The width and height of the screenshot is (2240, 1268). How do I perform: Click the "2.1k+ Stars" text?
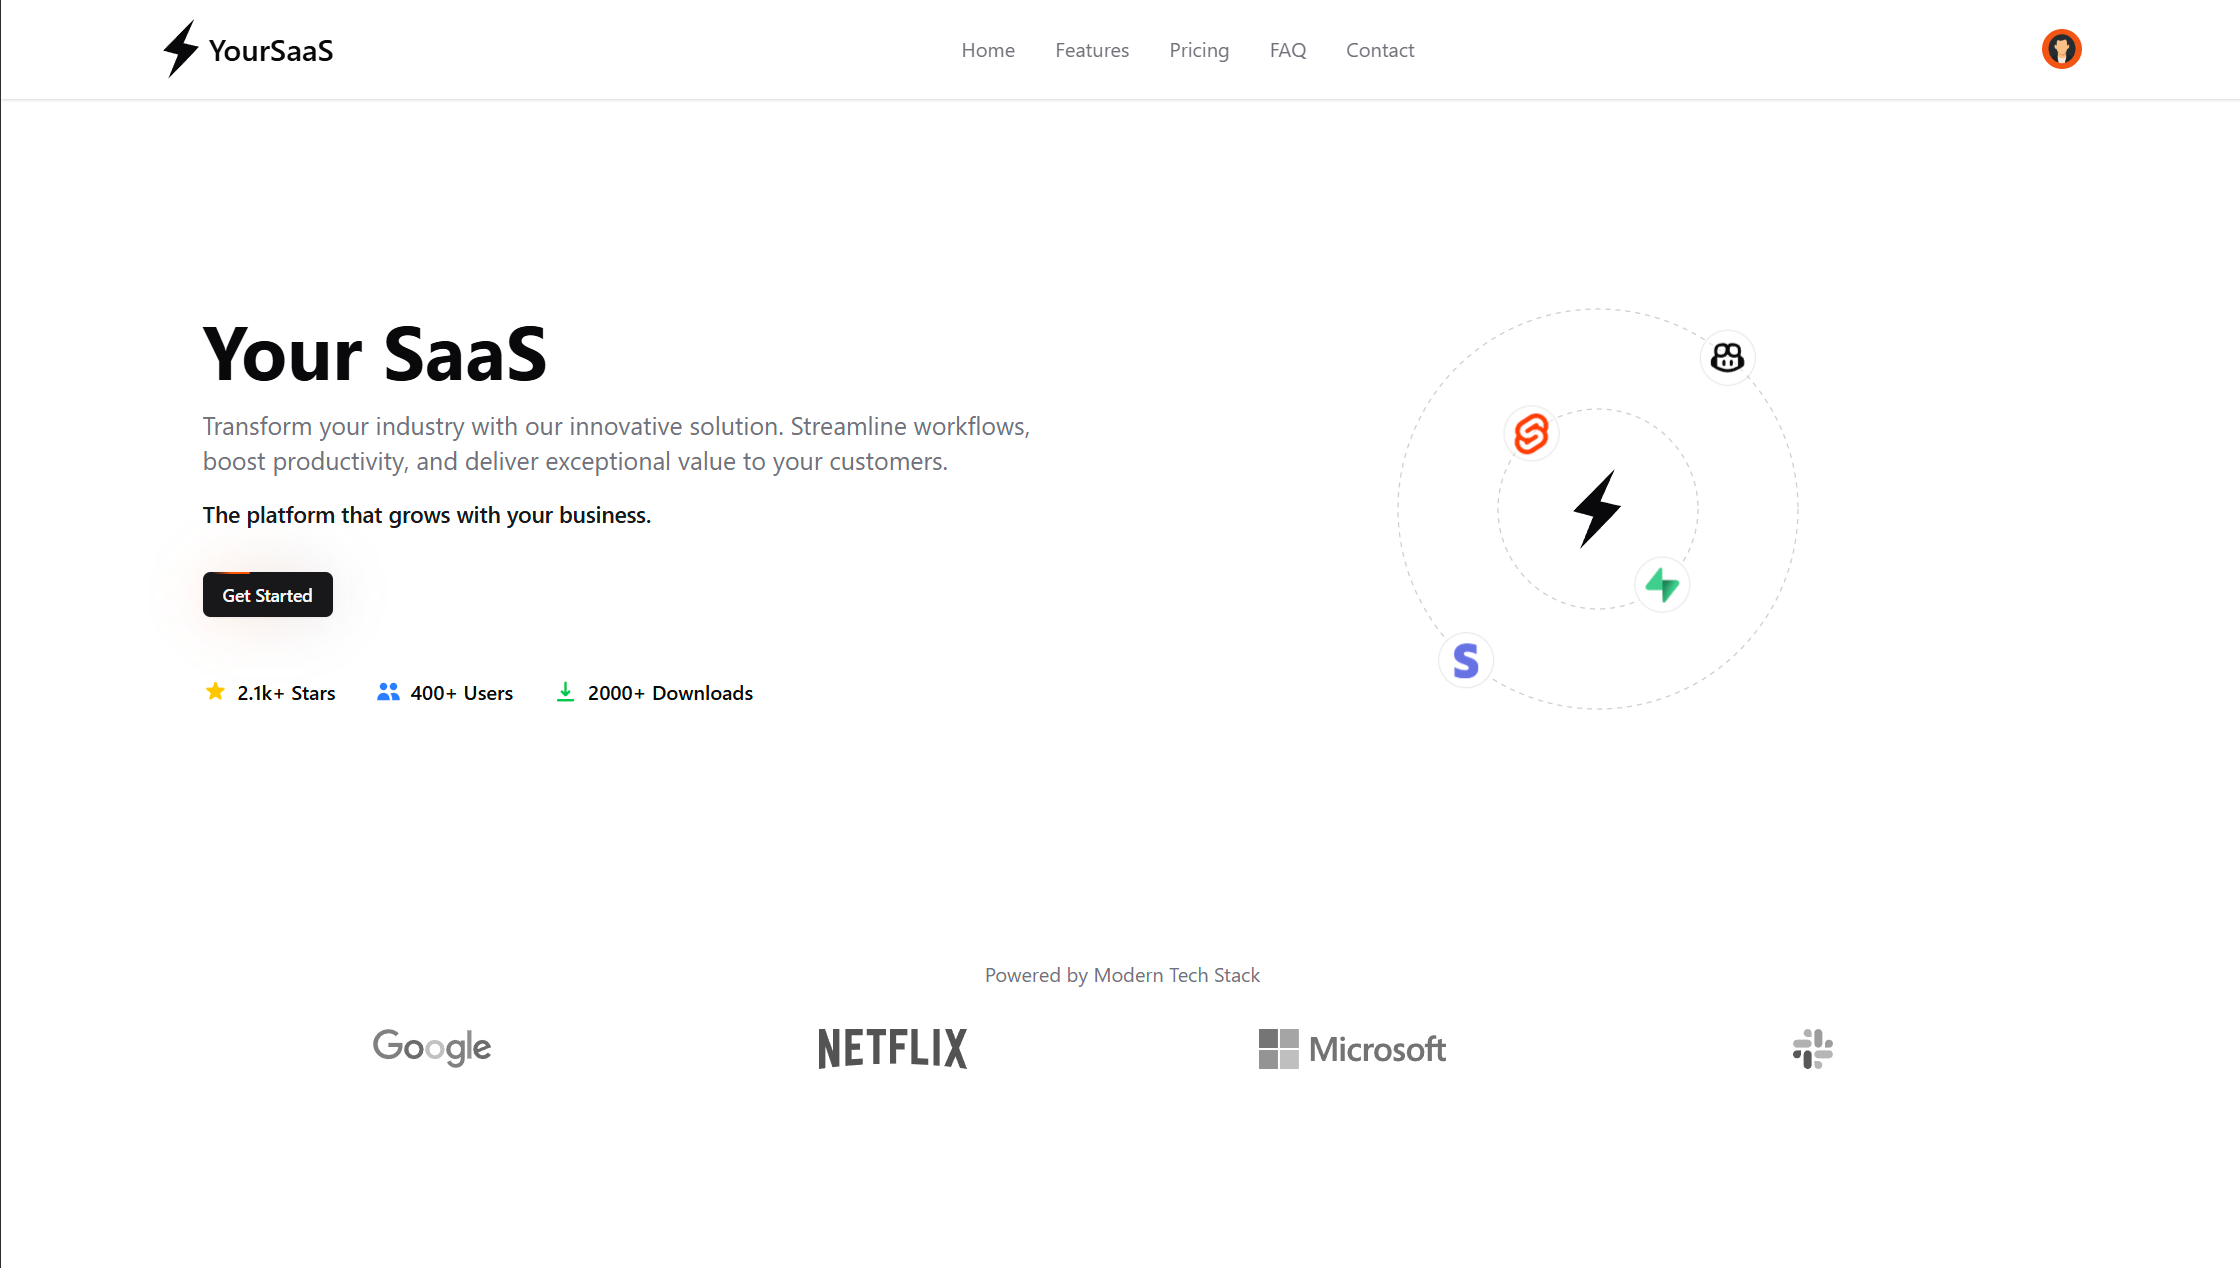pyautogui.click(x=286, y=693)
